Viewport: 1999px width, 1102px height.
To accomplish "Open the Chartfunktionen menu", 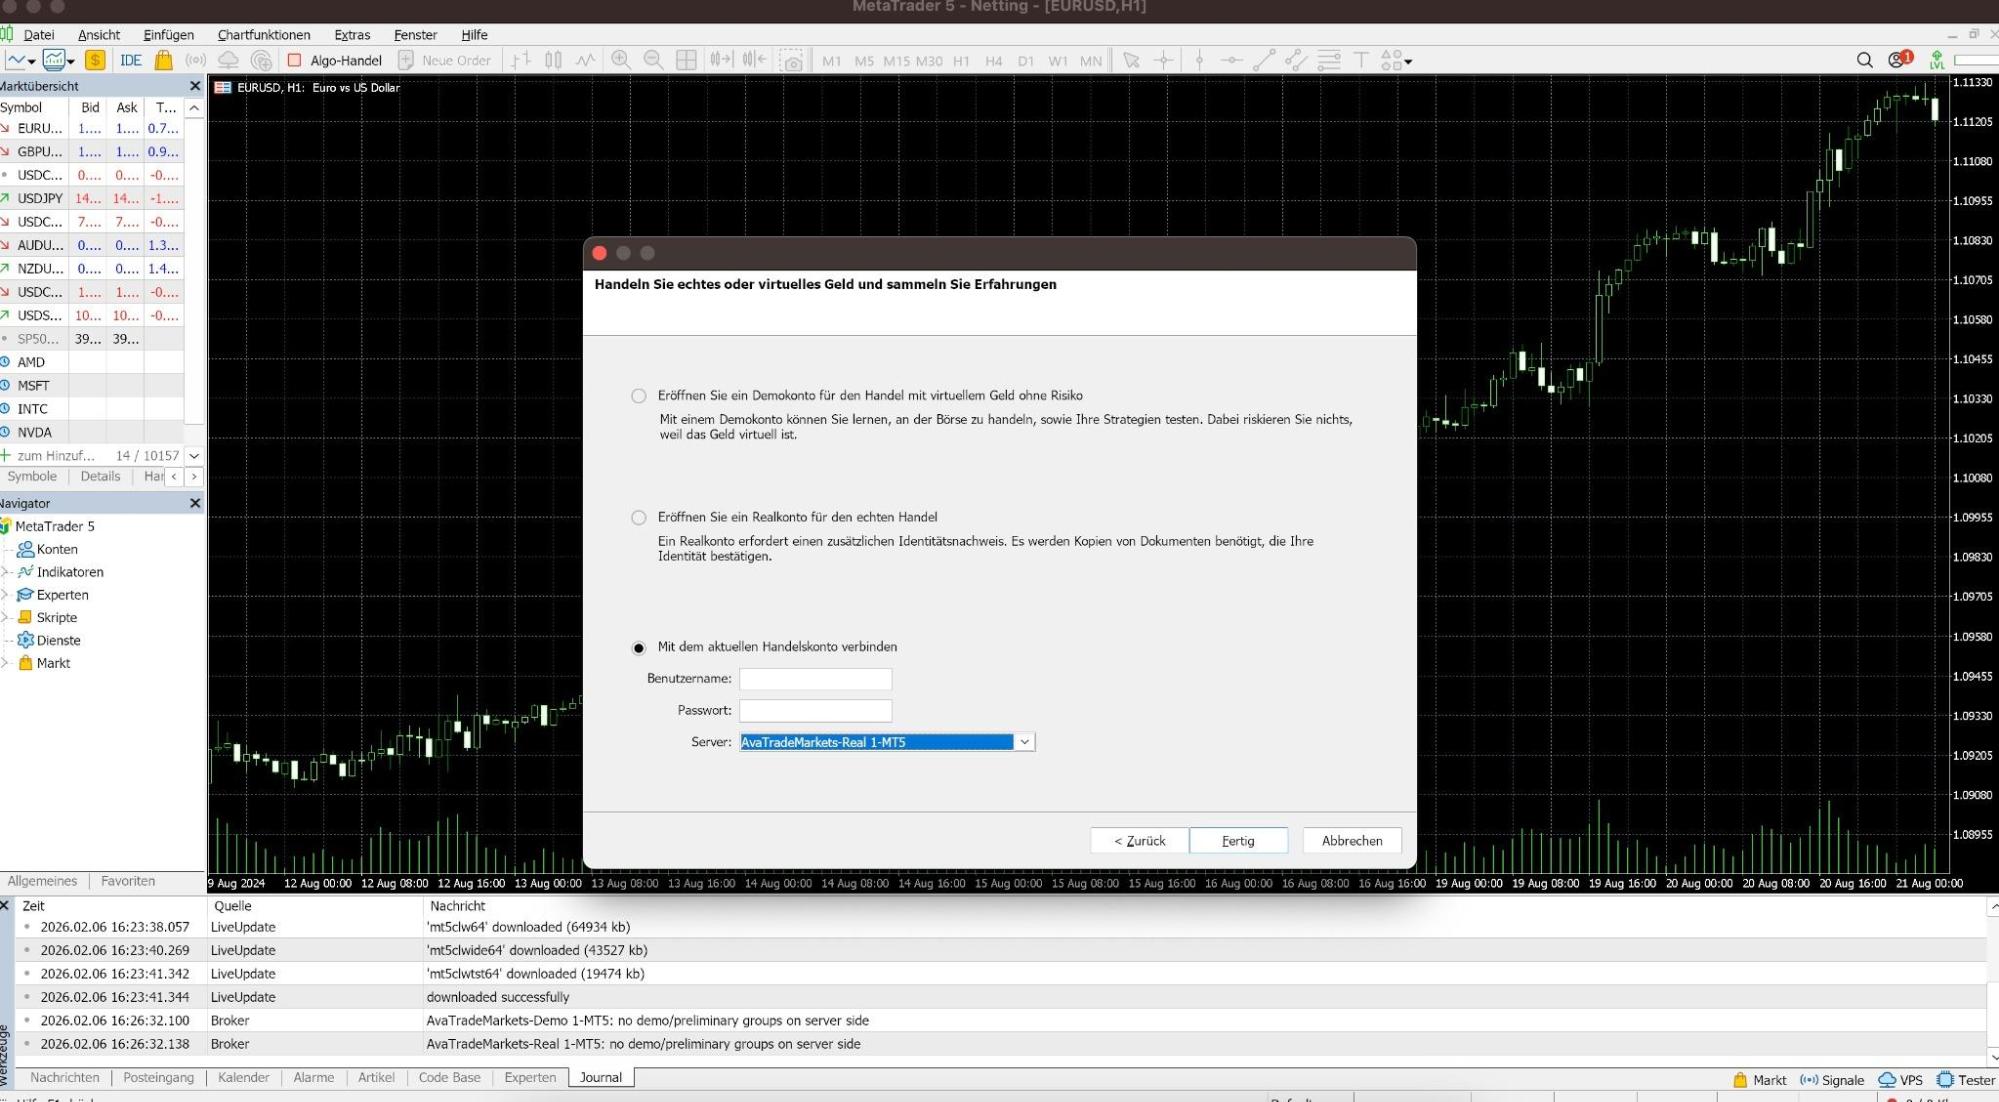I will point(263,34).
